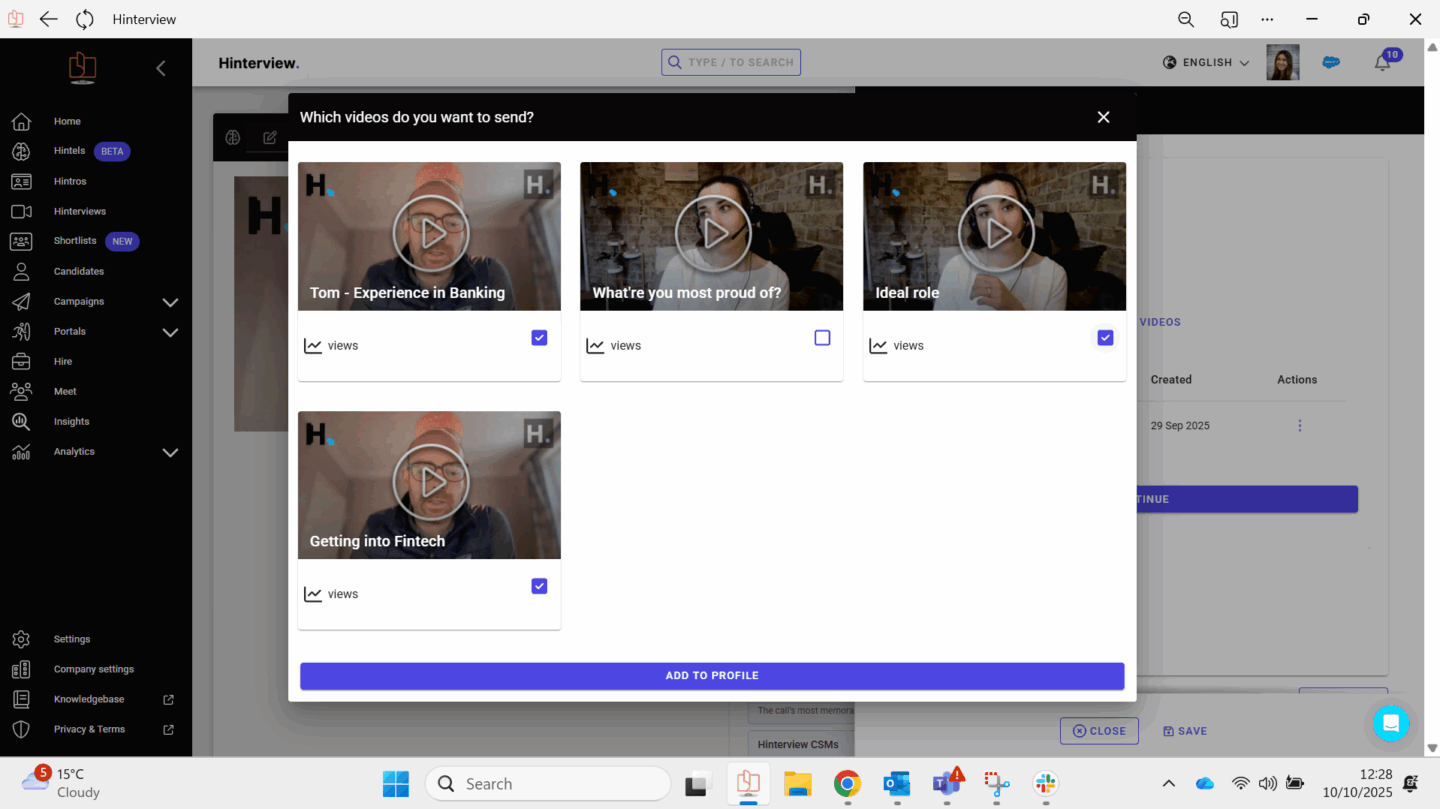Select the What're you most proud of video checkbox
Viewport: 1440px width, 809px height.
(822, 338)
